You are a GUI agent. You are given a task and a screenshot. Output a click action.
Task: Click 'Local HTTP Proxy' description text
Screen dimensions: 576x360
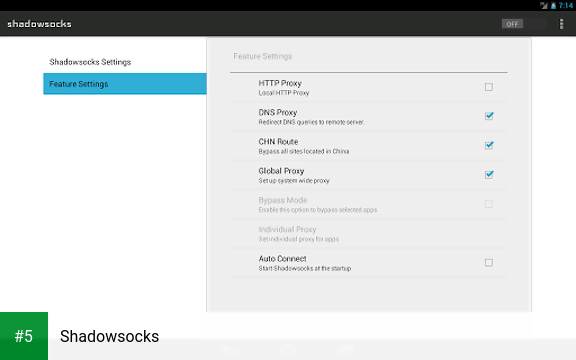pyautogui.click(x=284, y=93)
